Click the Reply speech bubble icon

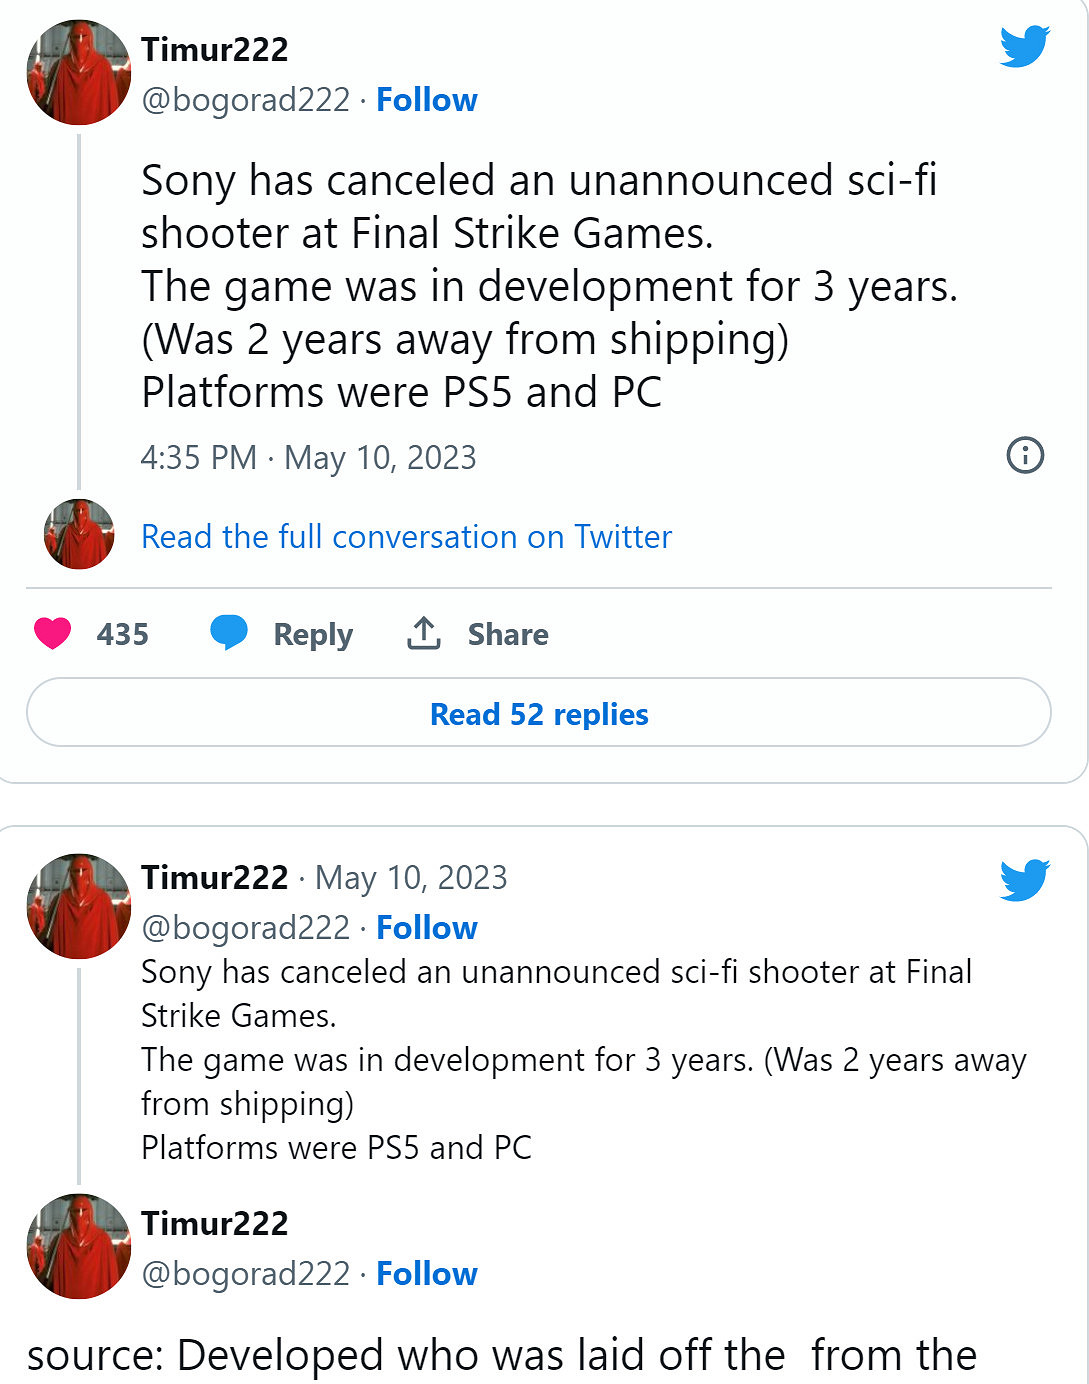click(x=231, y=633)
